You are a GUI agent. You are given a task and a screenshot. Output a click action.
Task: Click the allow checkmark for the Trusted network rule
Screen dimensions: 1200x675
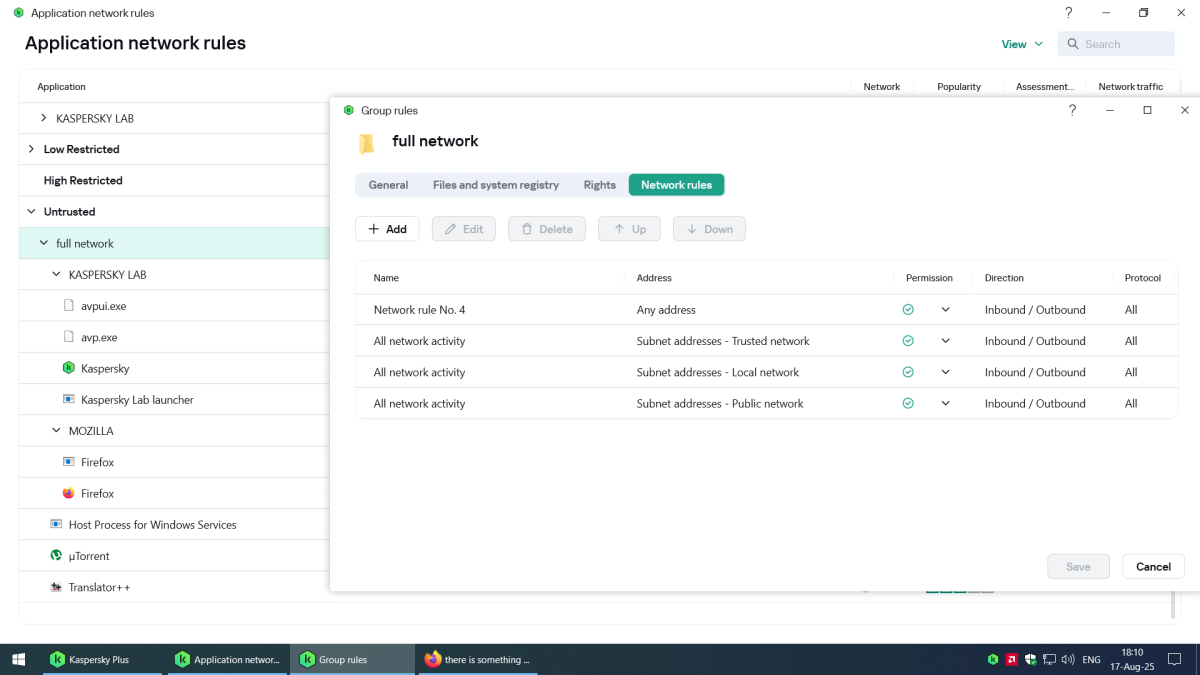[x=908, y=341]
